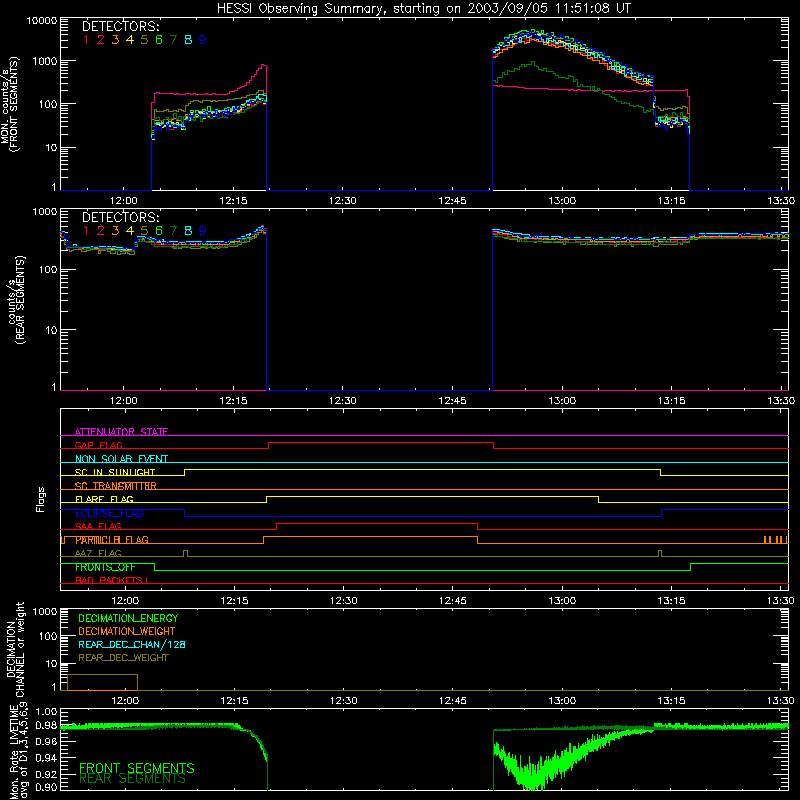Click REAR SEGMENTS legend in livetime plot

click(x=133, y=779)
